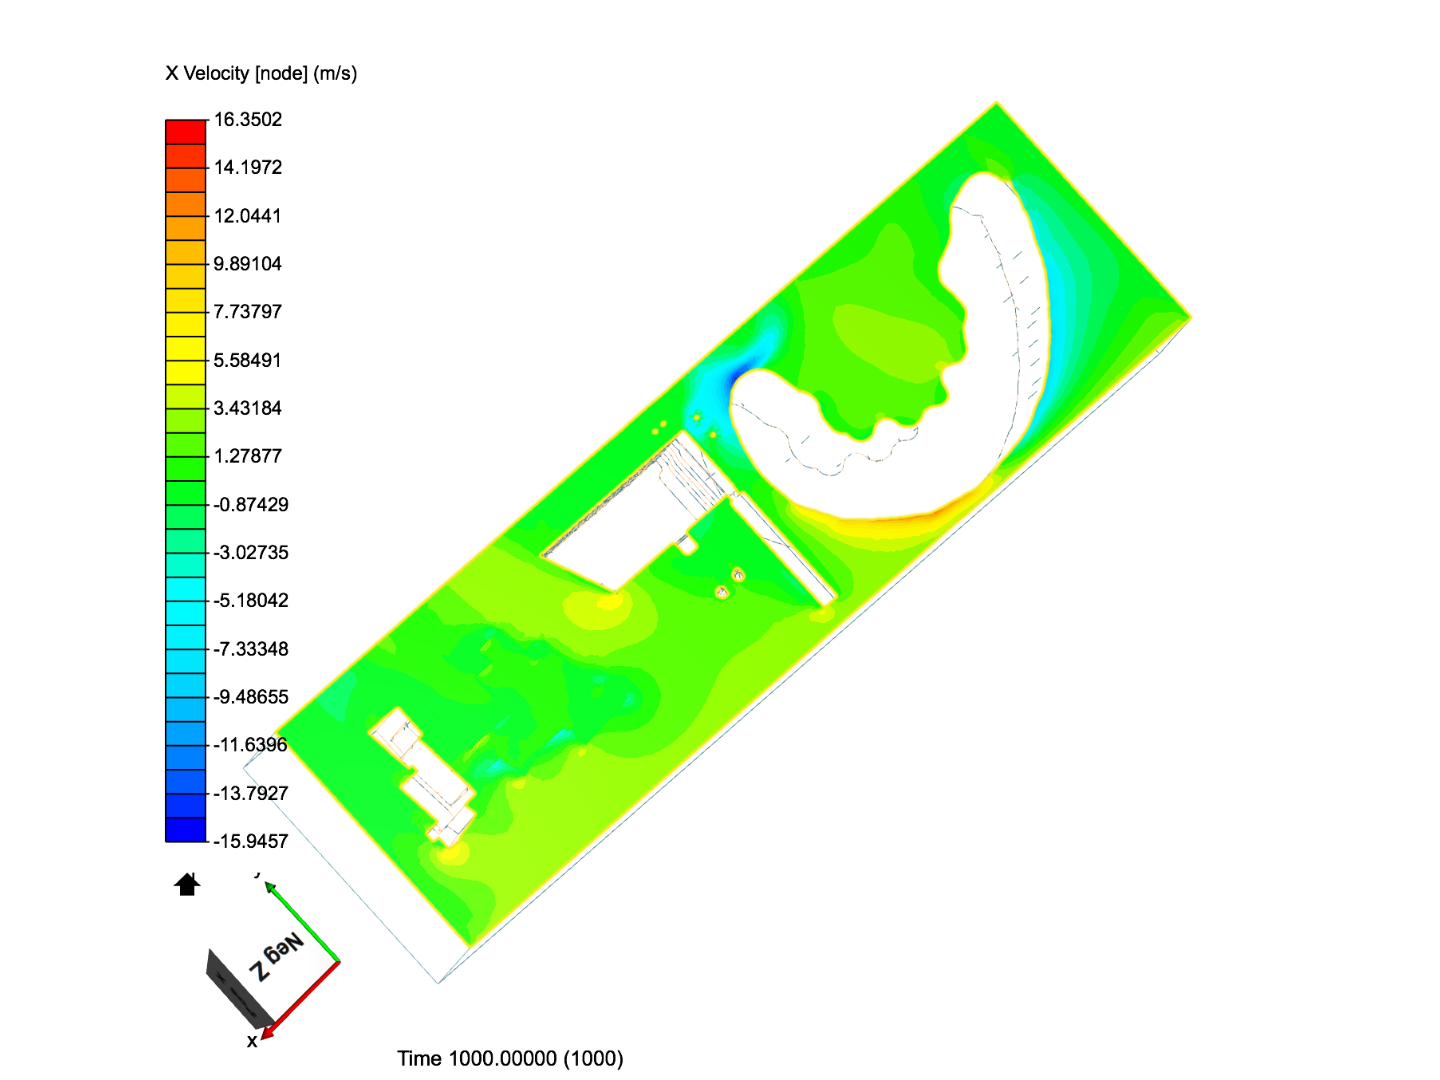This screenshot has height=1080, width=1440.
Task: Click the black home view icon
Action: tap(187, 884)
